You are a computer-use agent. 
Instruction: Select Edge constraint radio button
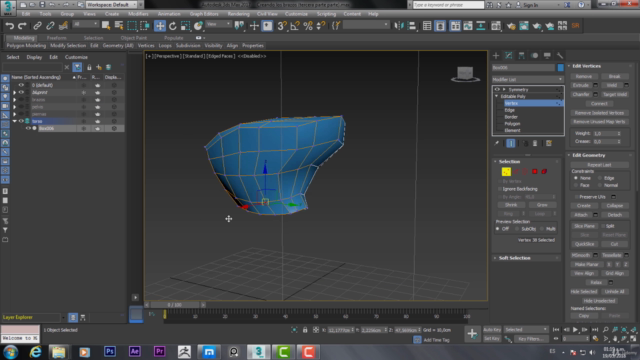coord(600,178)
